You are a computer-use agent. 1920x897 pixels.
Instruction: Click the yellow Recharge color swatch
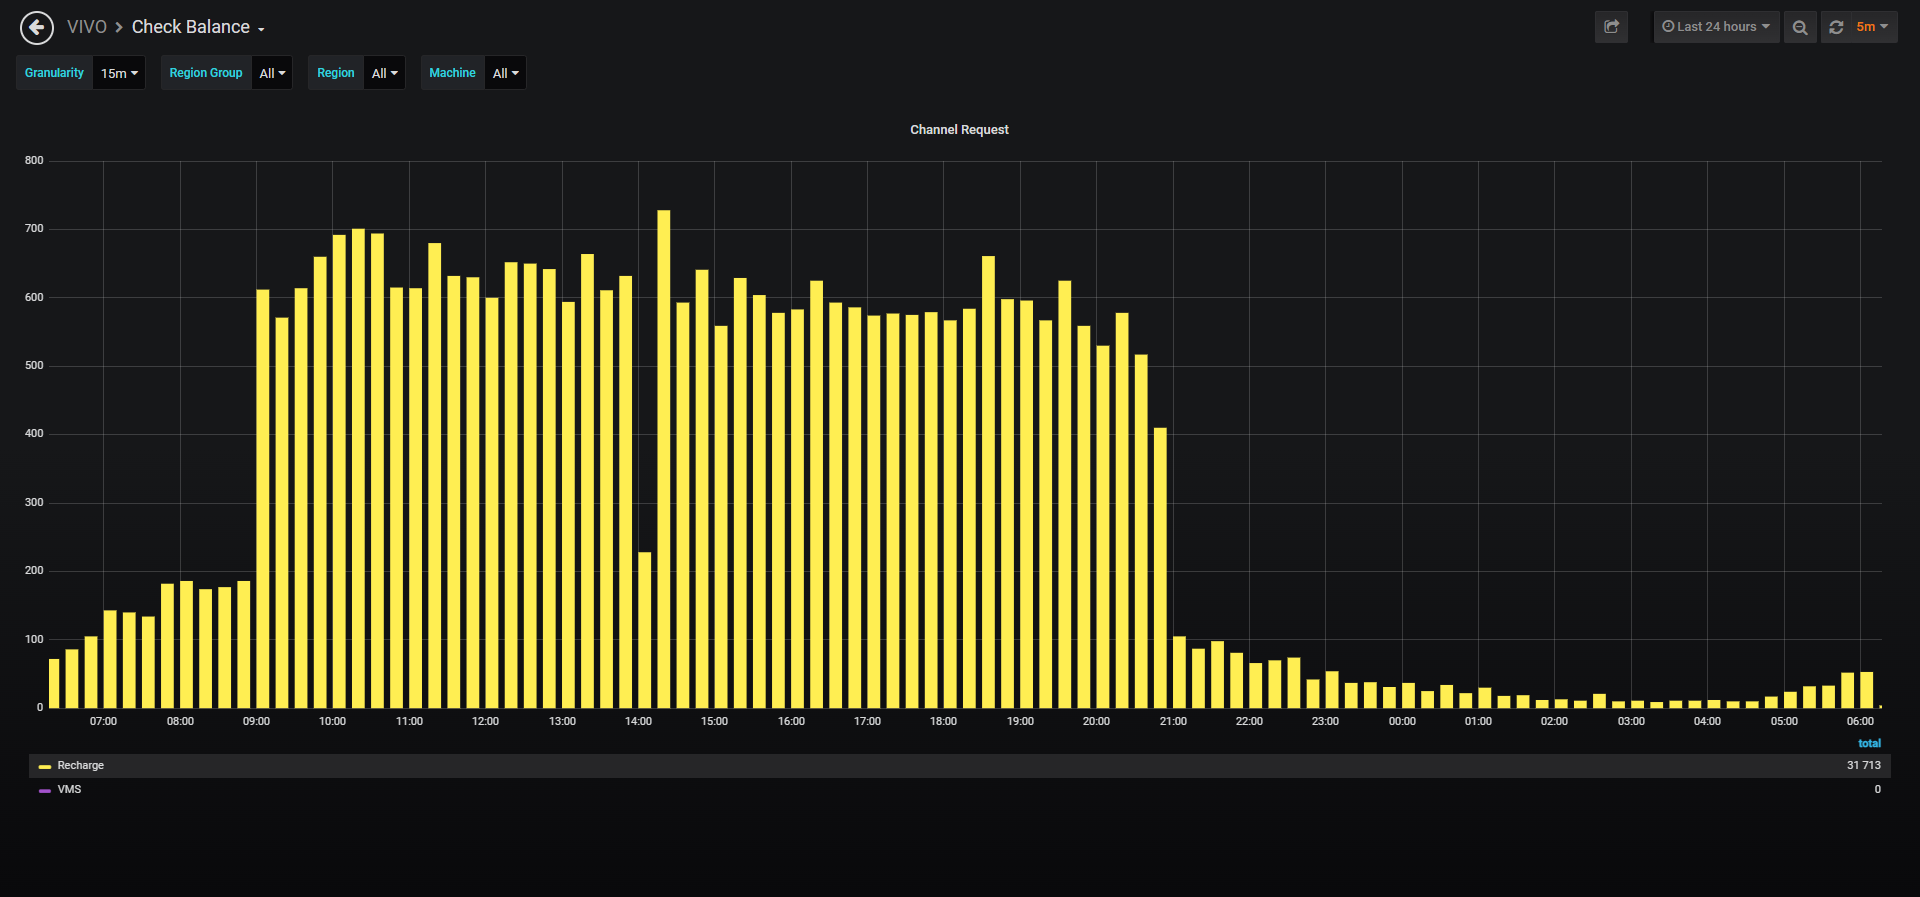click(45, 767)
